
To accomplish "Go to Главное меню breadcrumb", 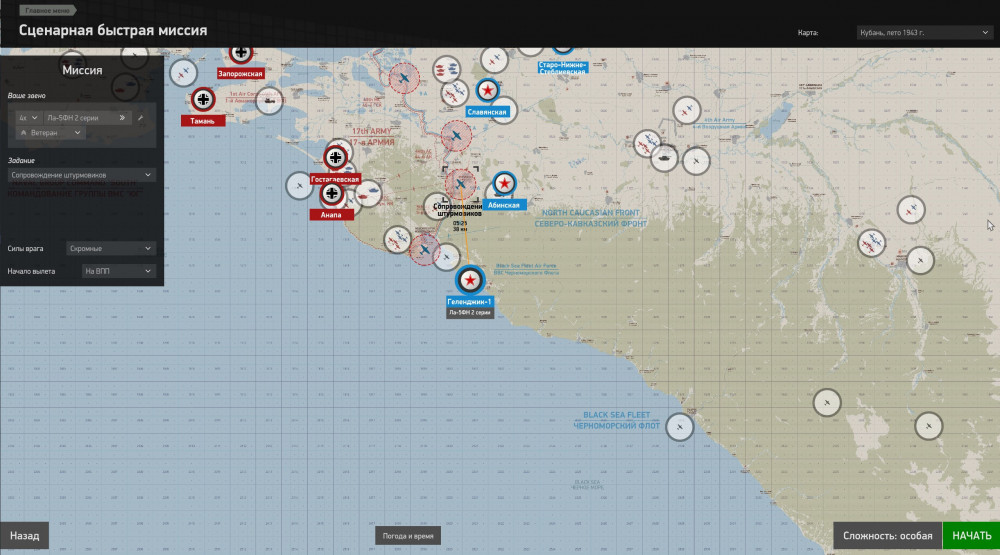I will (x=47, y=10).
